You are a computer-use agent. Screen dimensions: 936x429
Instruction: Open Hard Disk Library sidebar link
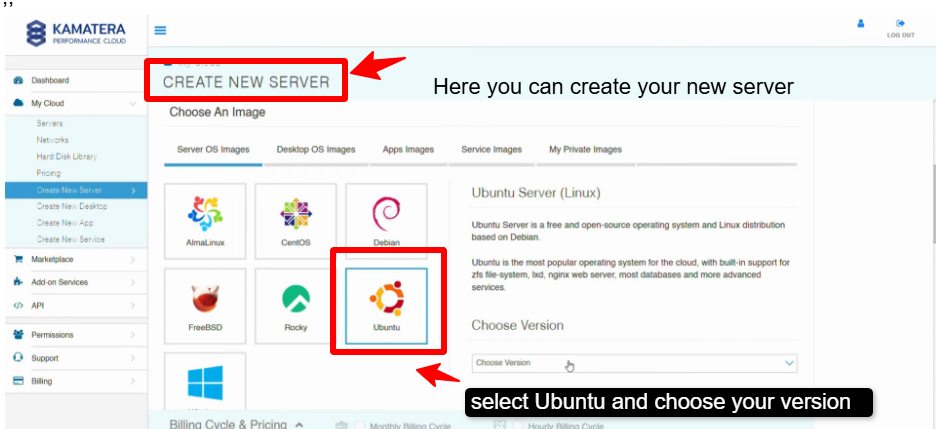pos(66,157)
